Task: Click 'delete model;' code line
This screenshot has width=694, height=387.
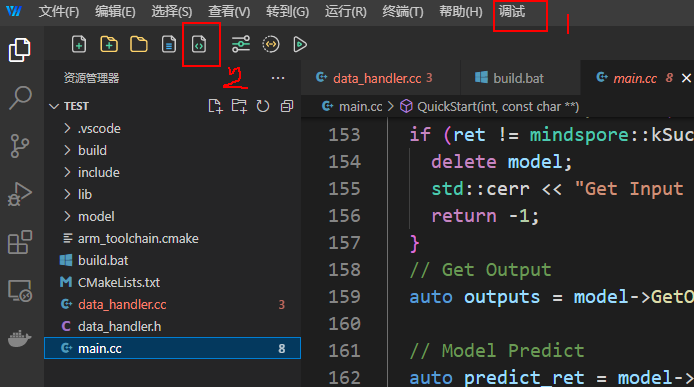Action: (501, 162)
